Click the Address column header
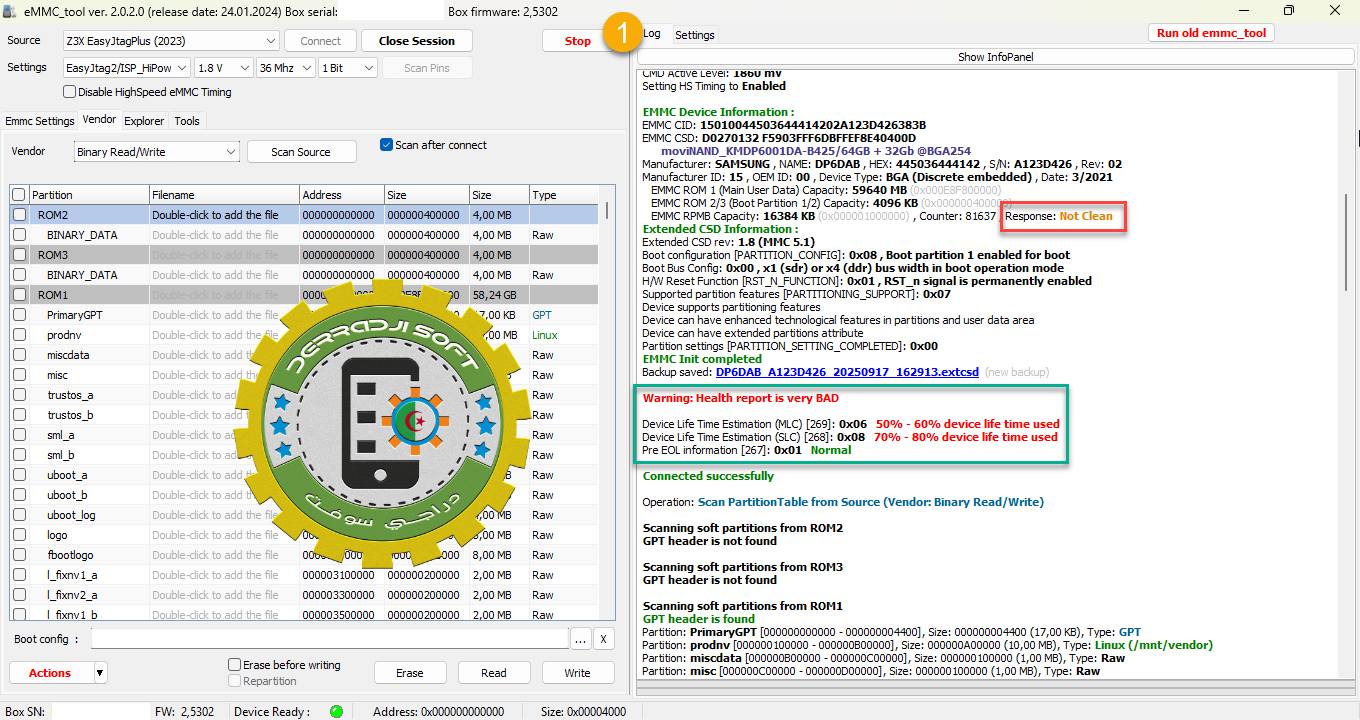 pos(341,195)
